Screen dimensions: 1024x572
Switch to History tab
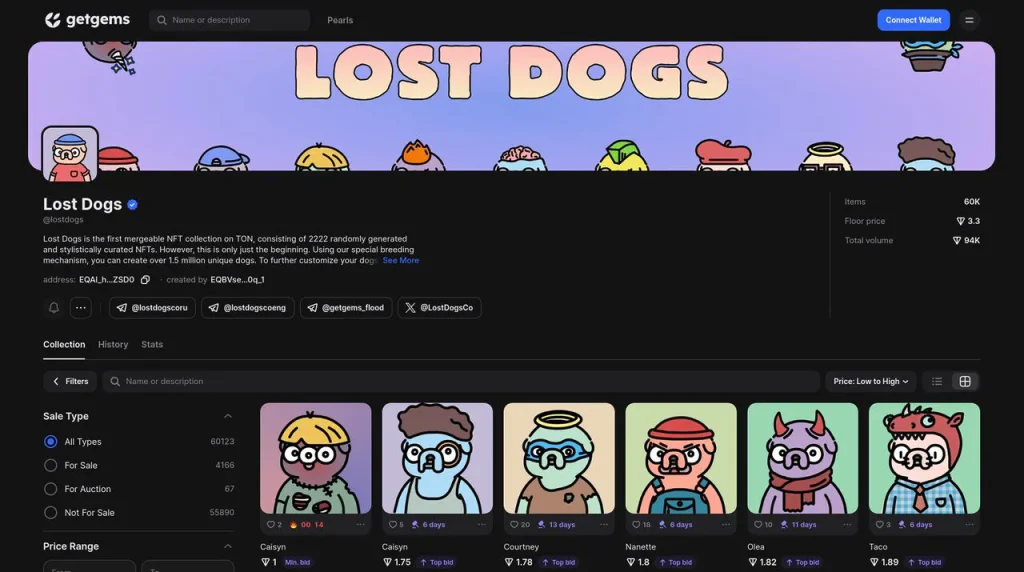113,344
